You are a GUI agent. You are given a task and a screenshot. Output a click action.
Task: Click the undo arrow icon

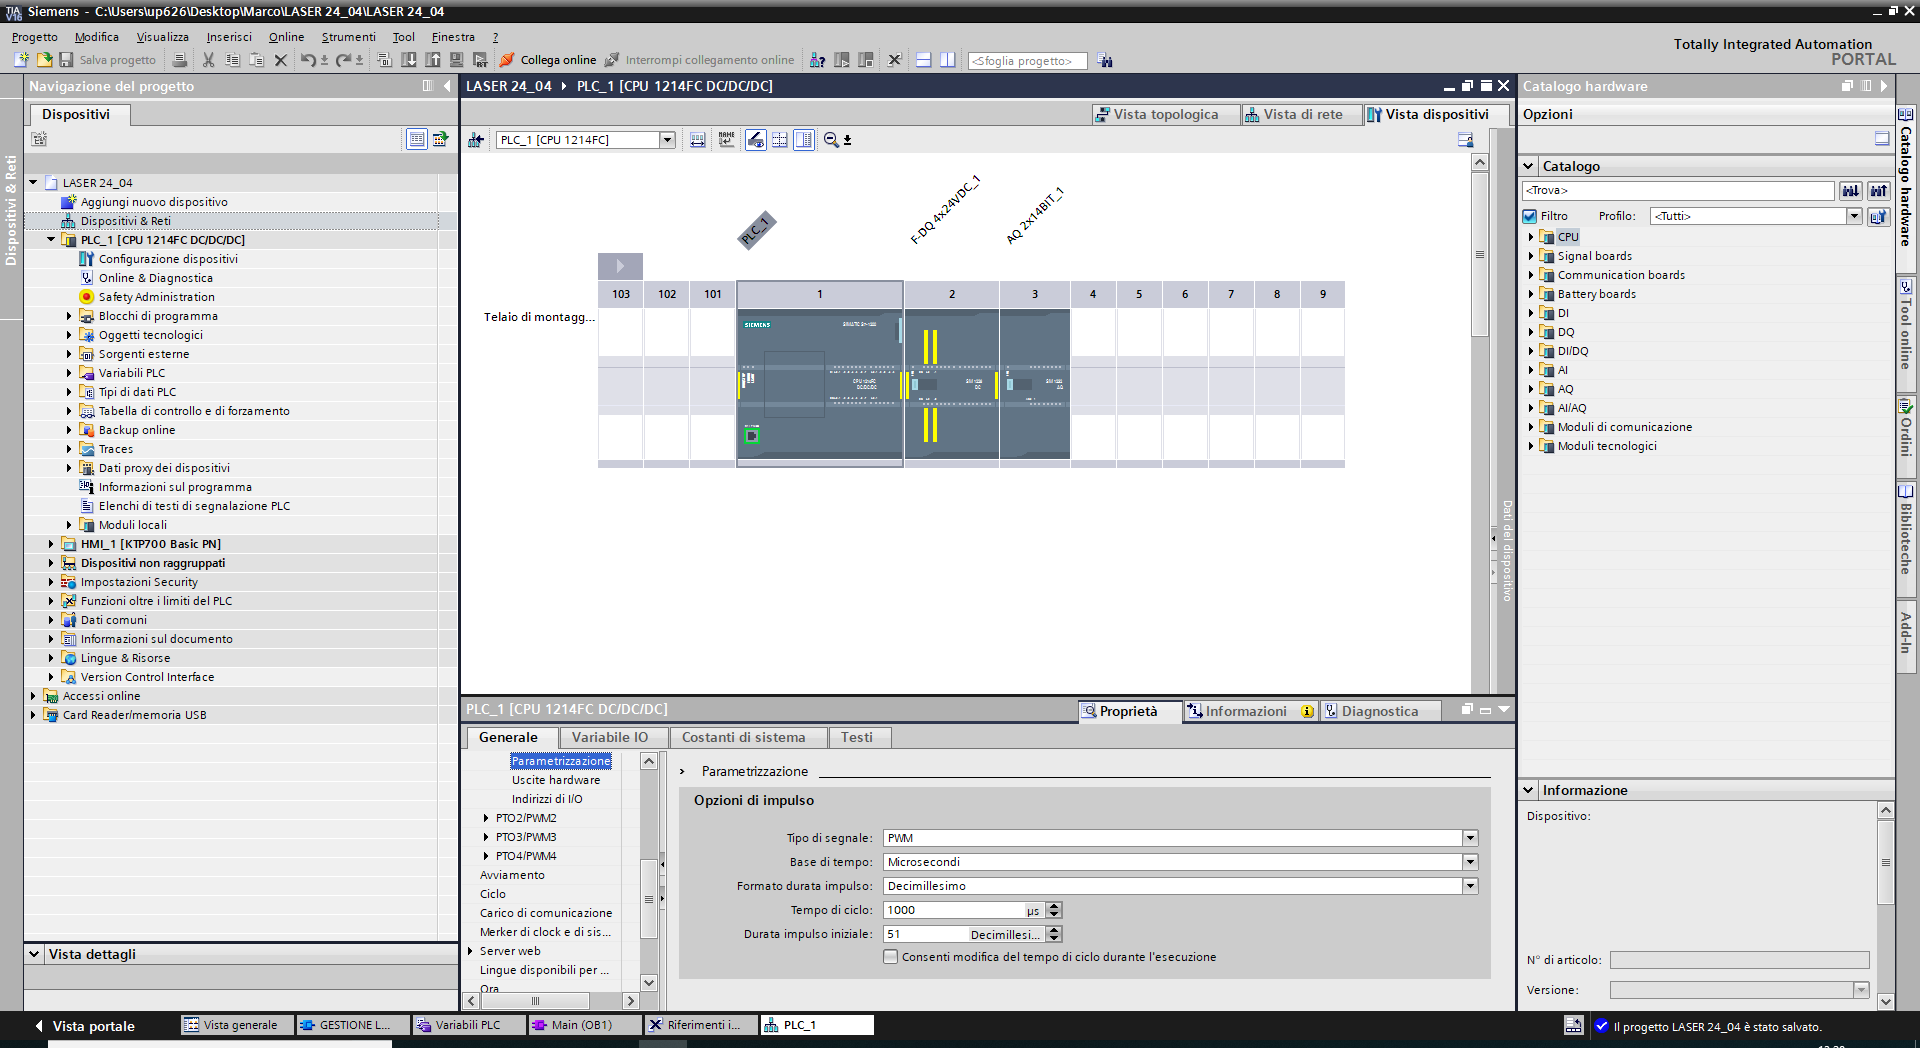(x=308, y=60)
